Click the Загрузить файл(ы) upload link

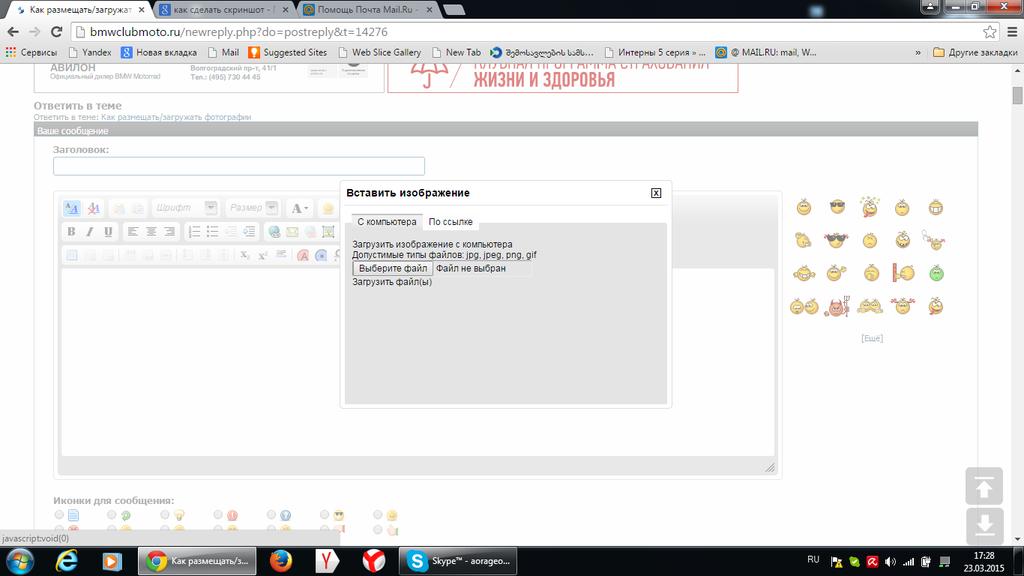click(392, 282)
